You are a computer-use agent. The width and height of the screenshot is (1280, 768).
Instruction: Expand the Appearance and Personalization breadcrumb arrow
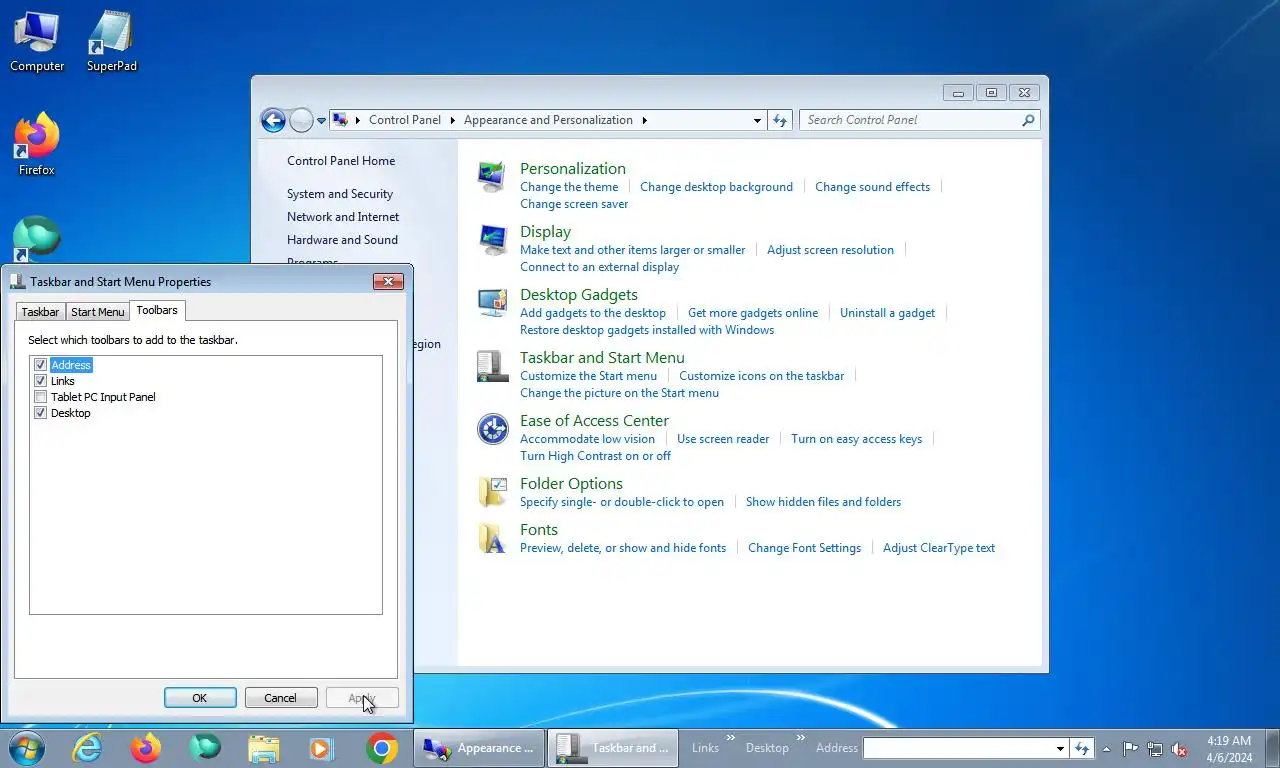pyautogui.click(x=644, y=120)
